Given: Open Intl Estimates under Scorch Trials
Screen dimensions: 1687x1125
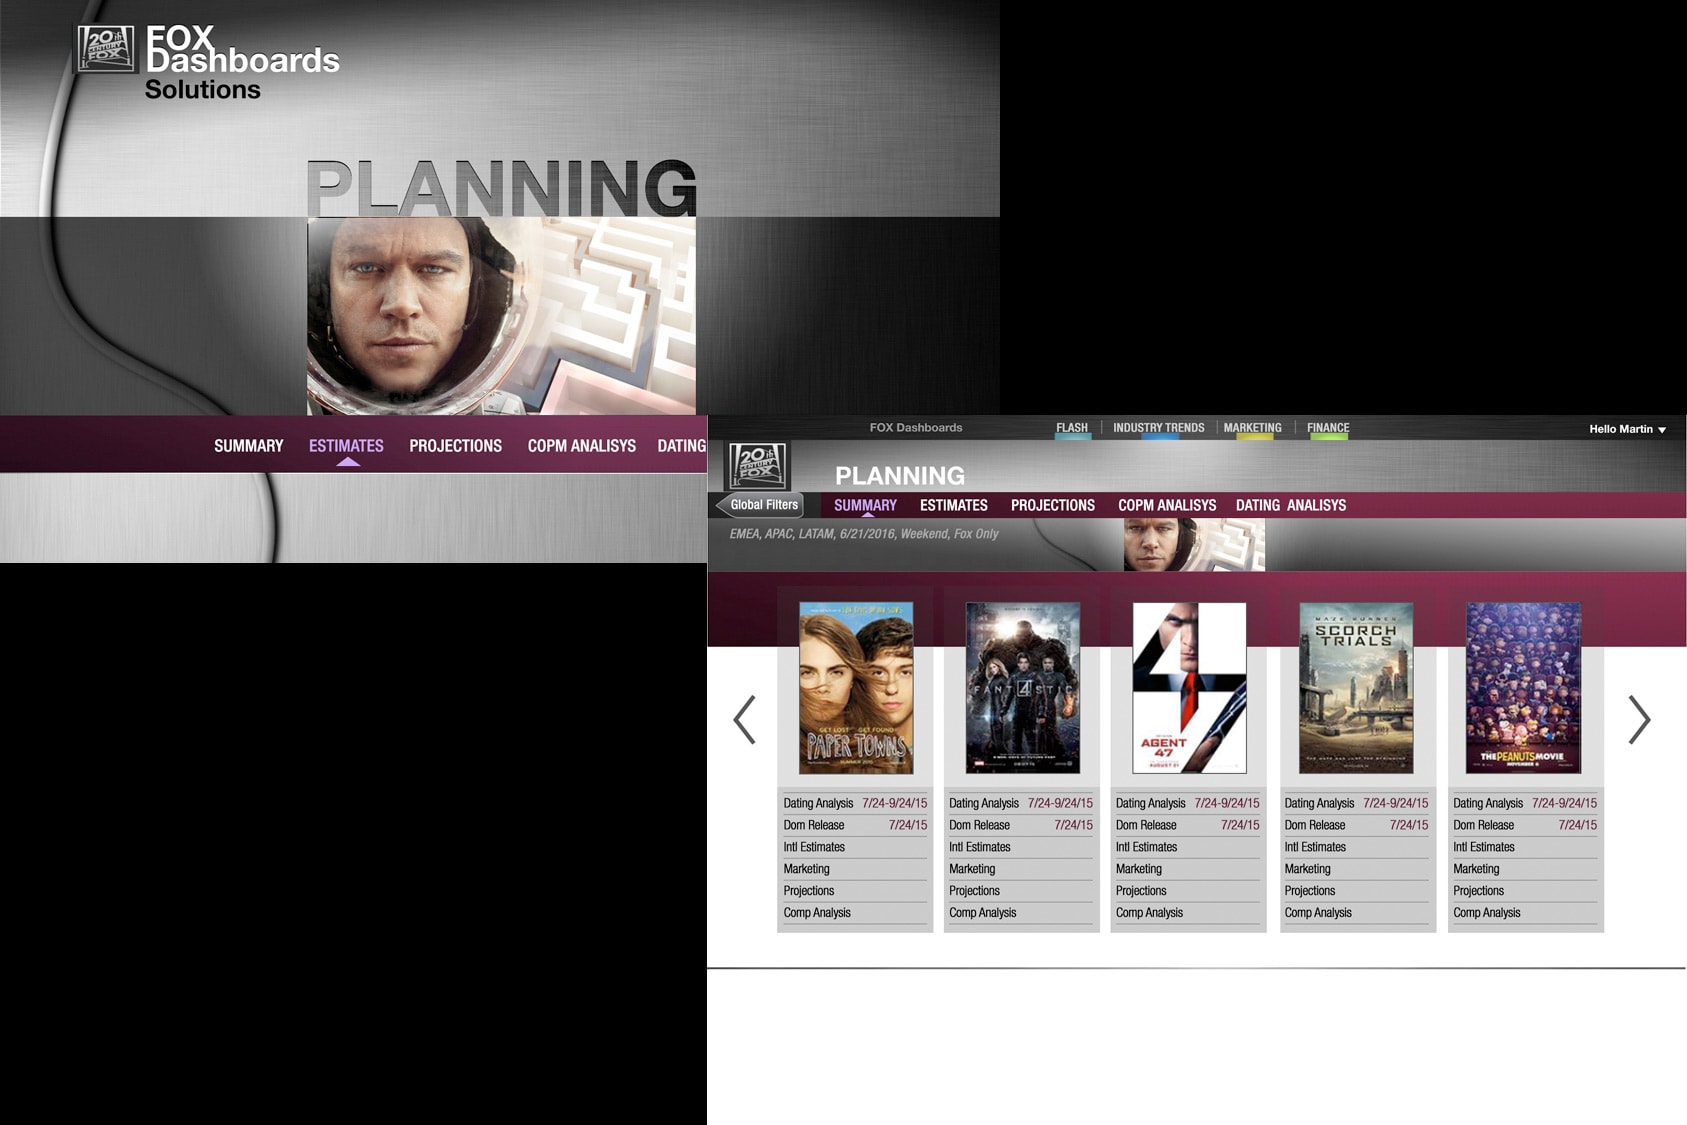Looking at the screenshot, I should point(1357,847).
